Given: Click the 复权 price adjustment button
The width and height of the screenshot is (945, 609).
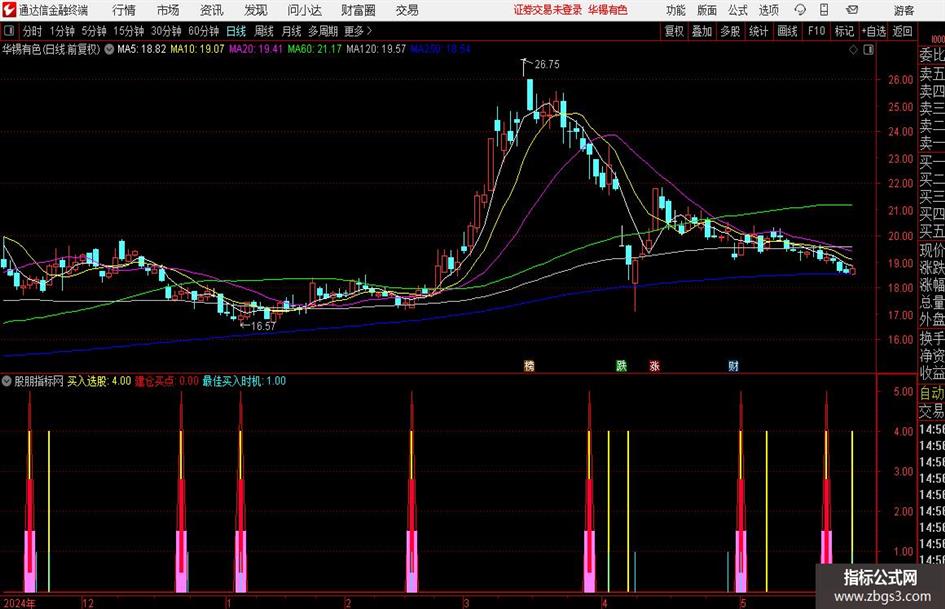Looking at the screenshot, I should pos(674,31).
